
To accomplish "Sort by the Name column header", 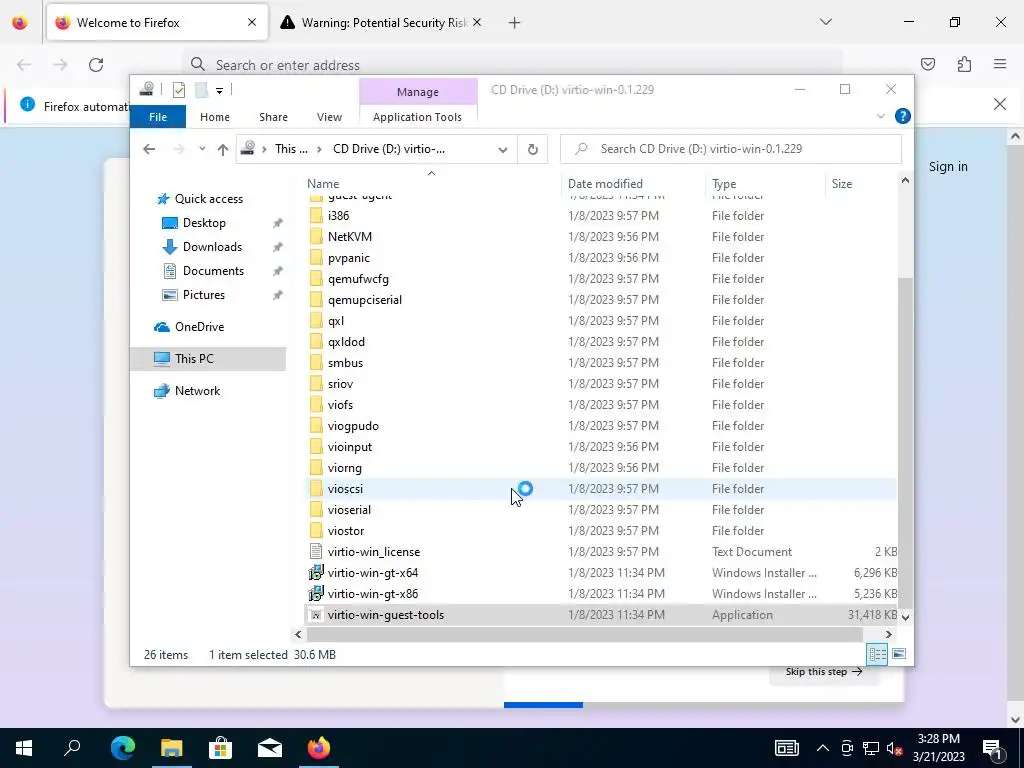I will (431, 184).
